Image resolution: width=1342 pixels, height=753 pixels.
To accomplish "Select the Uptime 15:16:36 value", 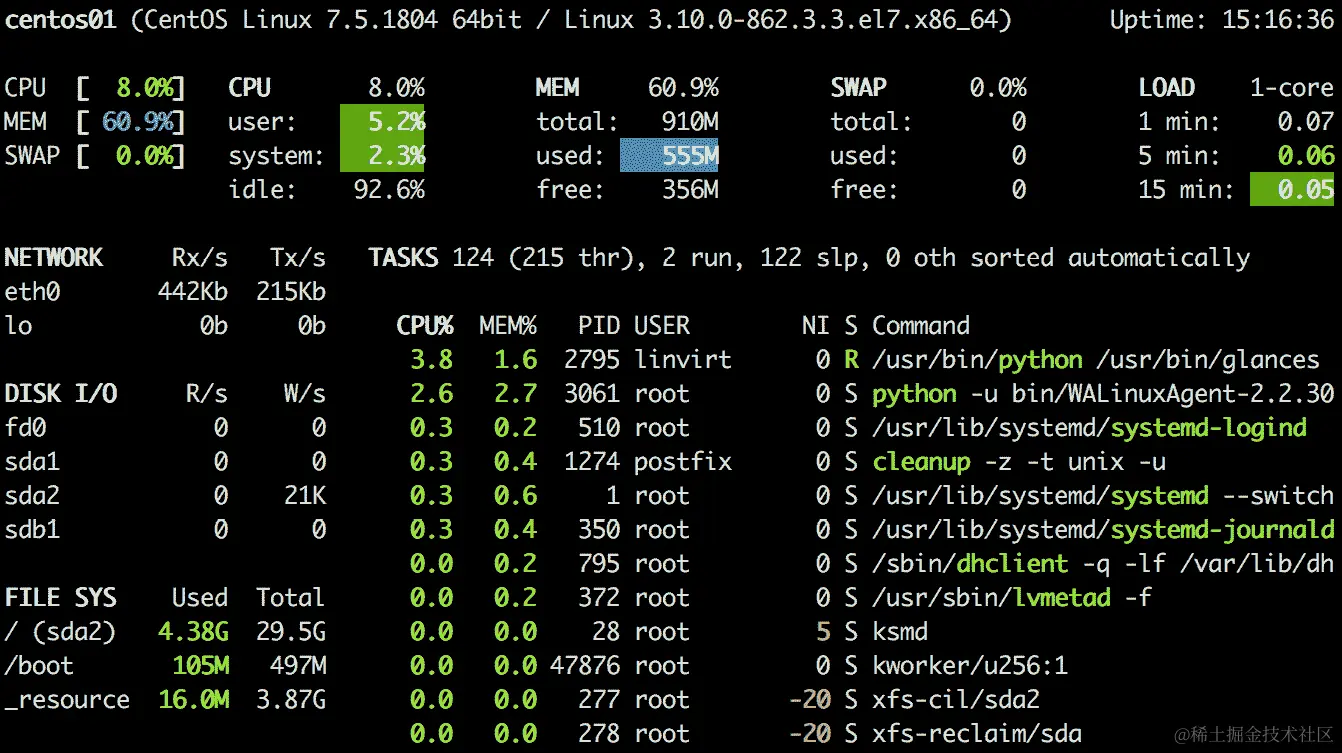I will [x=1278, y=20].
